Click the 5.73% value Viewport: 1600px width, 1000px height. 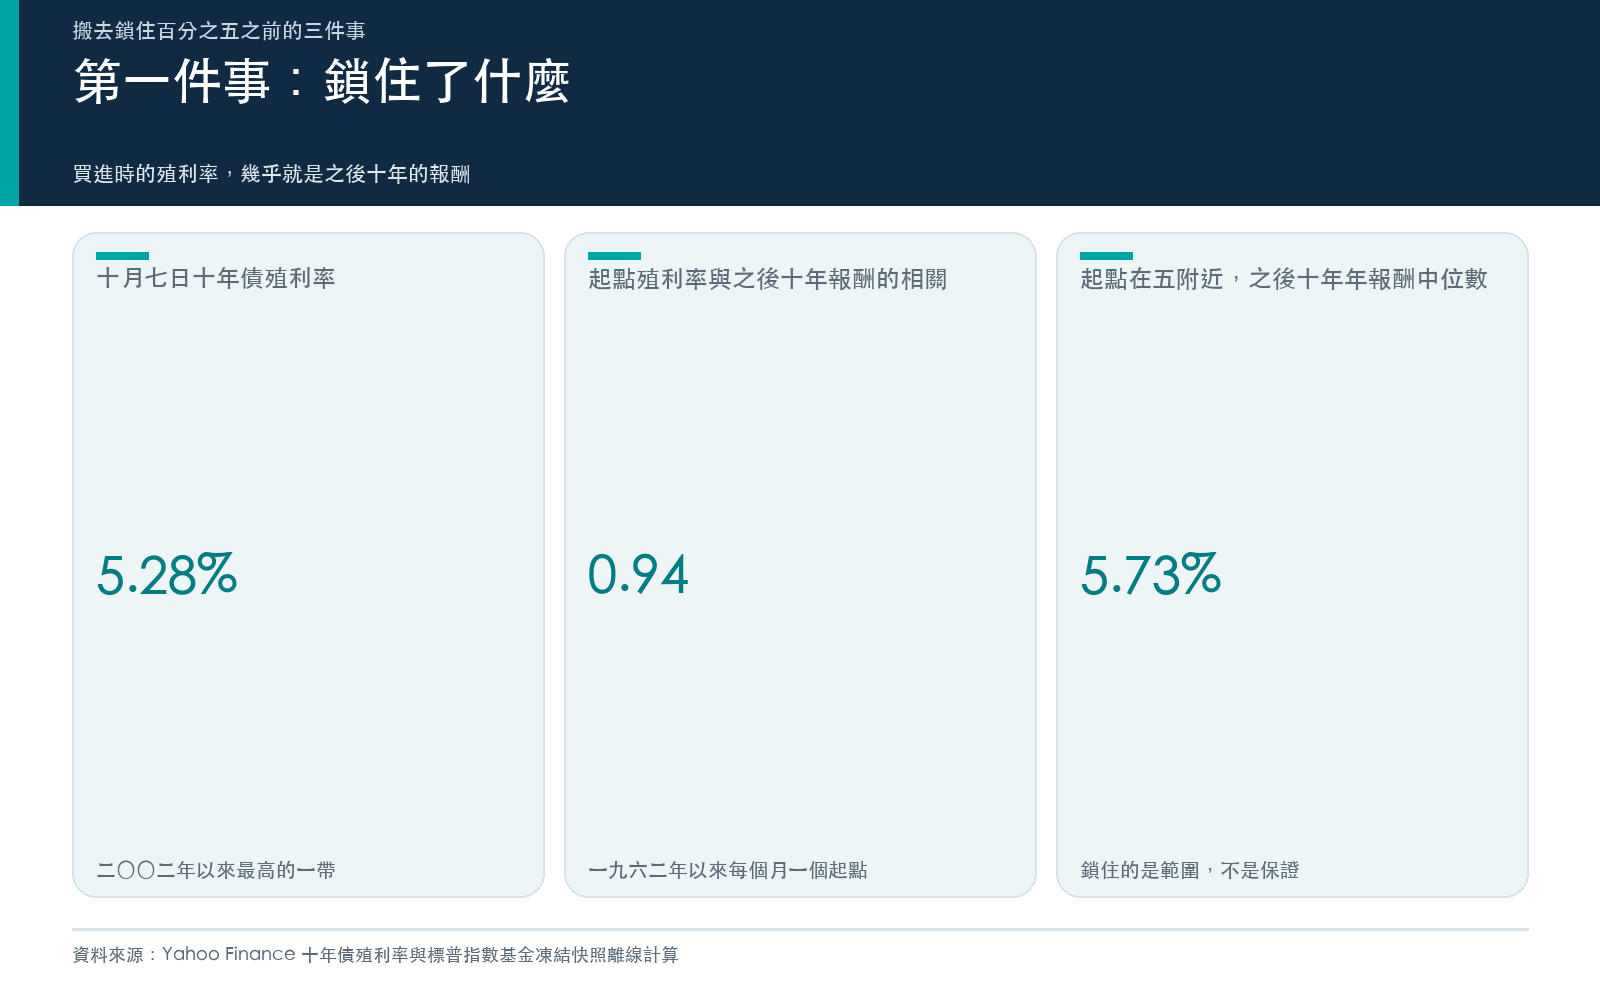tap(1151, 575)
